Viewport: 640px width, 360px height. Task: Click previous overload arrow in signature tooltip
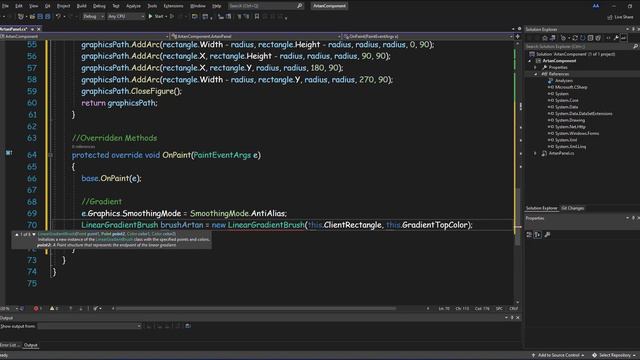(x=17, y=234)
